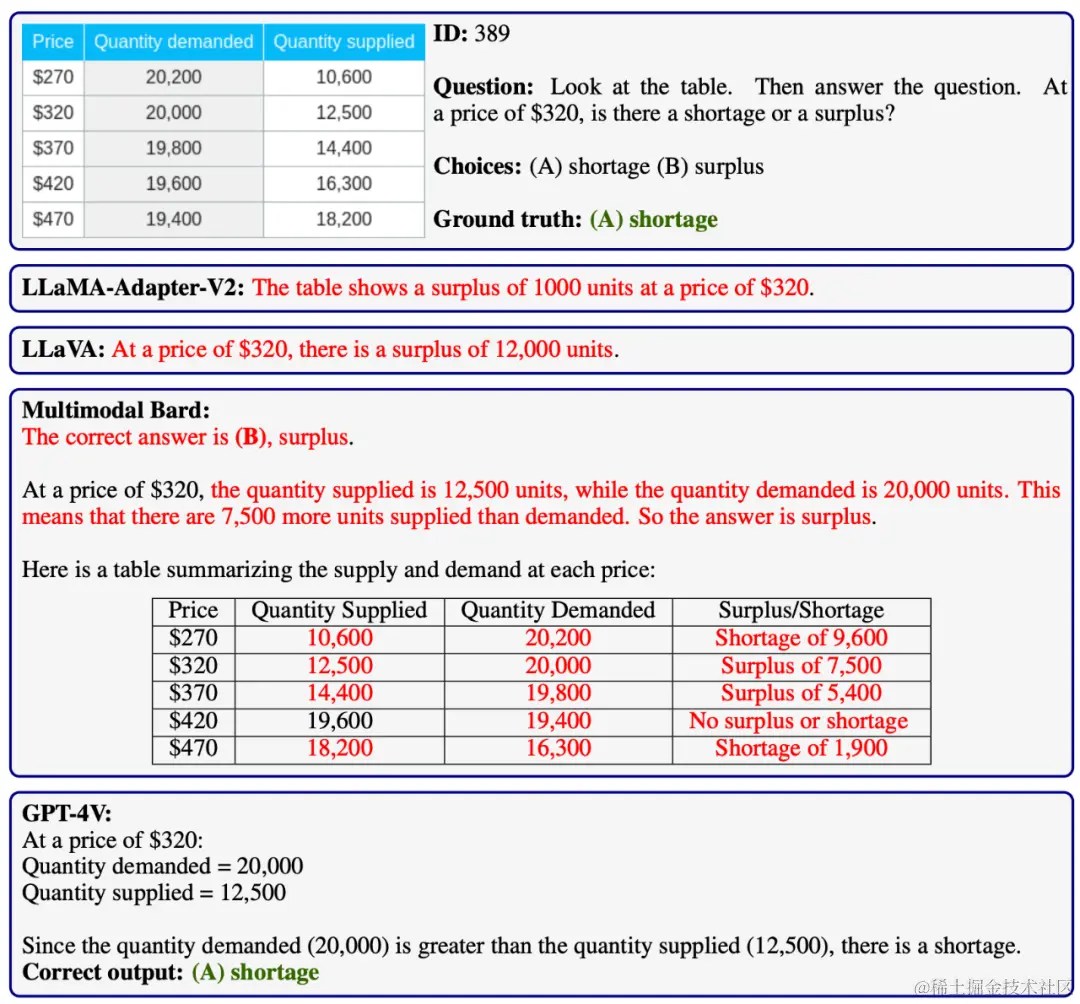Click the "Surplus/Shortage" column header
The height and width of the screenshot is (1004, 1080).
click(x=801, y=611)
